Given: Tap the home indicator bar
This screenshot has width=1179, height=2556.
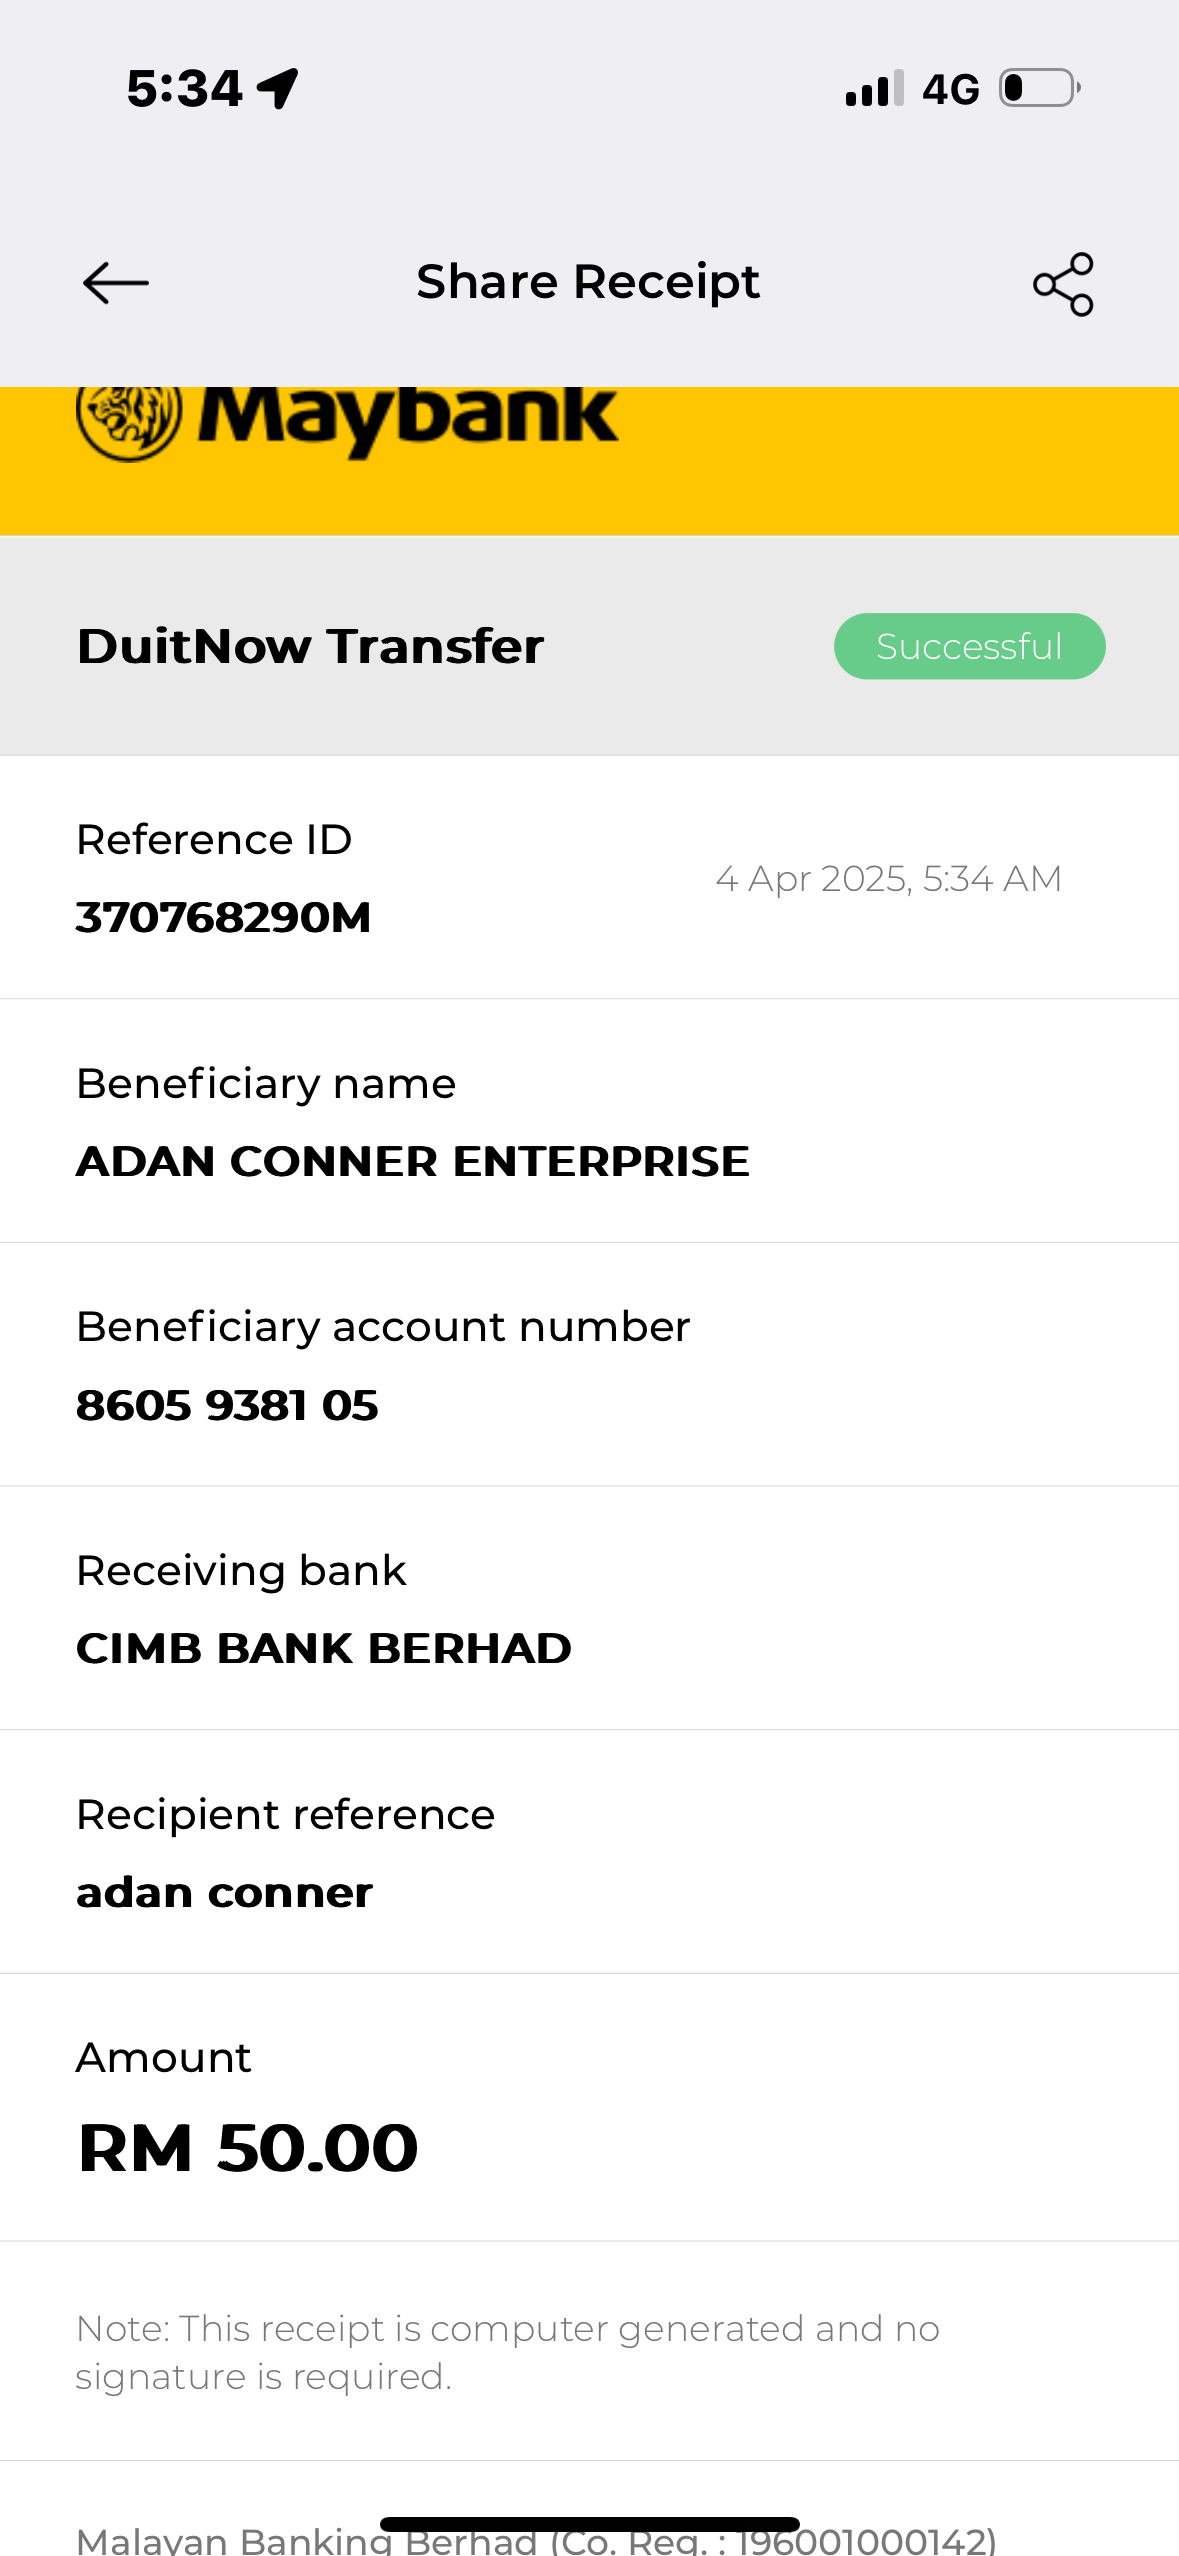Looking at the screenshot, I should point(589,2524).
